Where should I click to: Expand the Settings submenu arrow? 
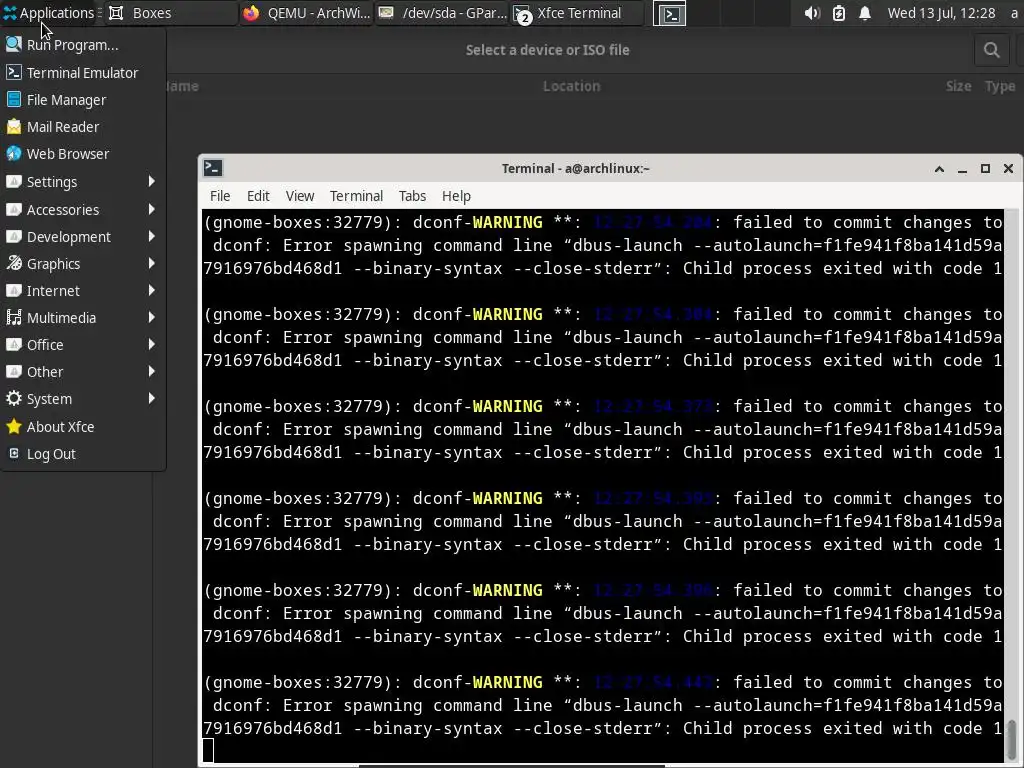click(x=152, y=182)
